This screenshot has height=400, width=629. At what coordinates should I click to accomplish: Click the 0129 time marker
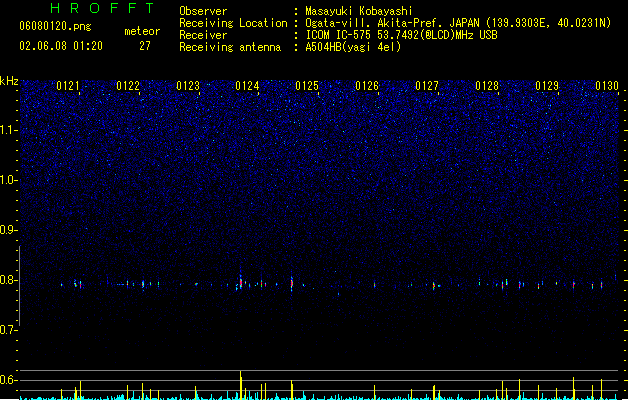[x=547, y=86]
